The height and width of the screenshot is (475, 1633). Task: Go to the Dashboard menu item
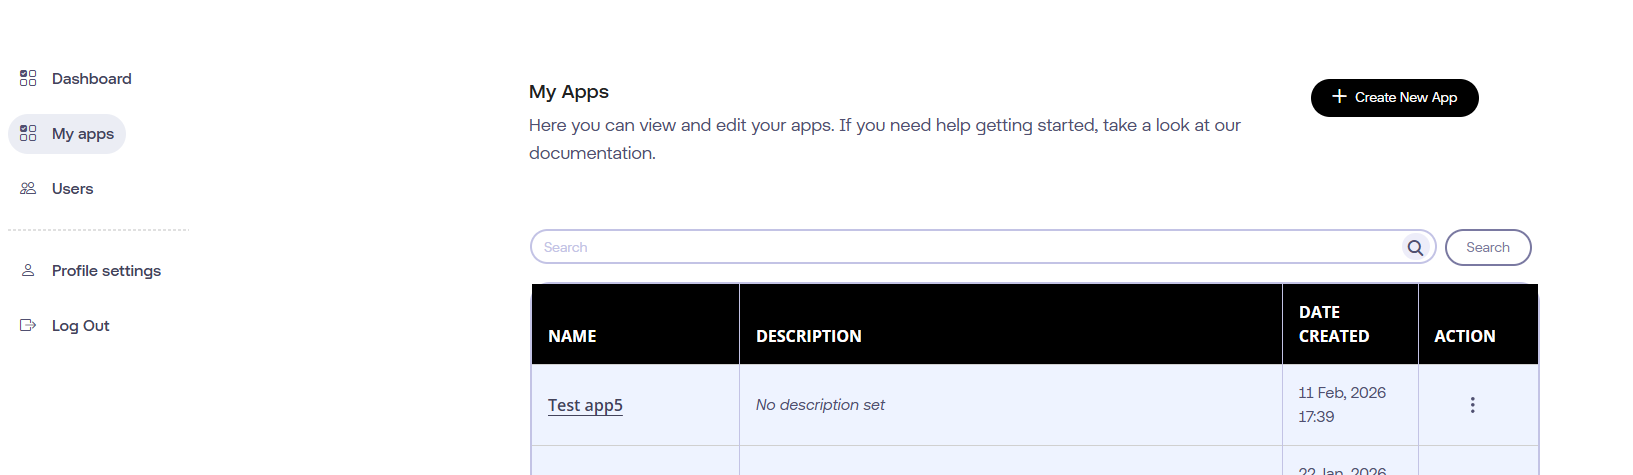pos(91,79)
